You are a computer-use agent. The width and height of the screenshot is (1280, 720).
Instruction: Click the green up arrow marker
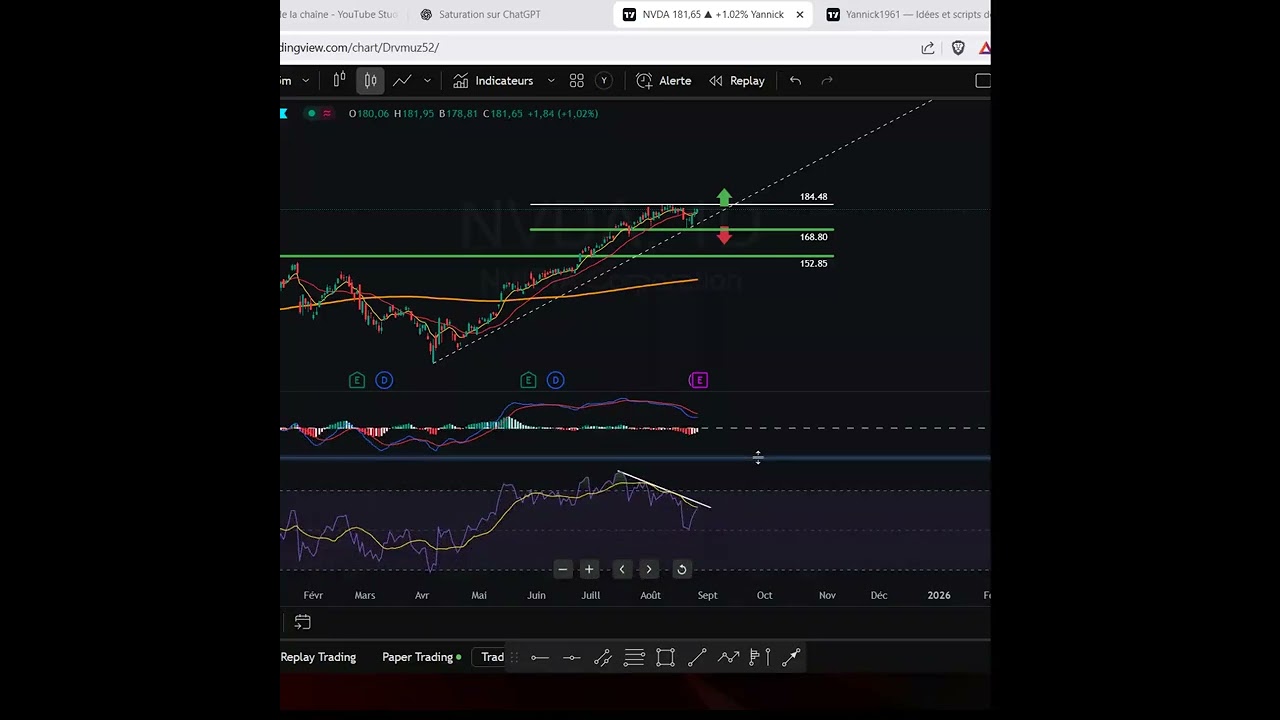point(724,197)
